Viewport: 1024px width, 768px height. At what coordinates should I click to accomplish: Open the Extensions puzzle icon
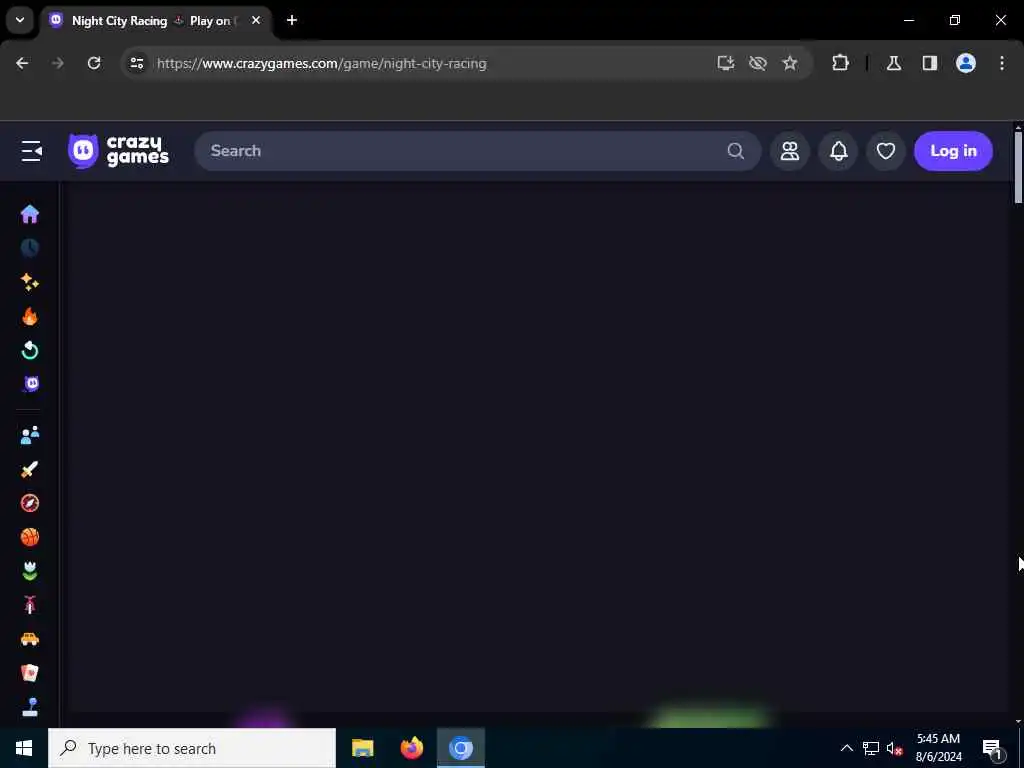pos(840,63)
